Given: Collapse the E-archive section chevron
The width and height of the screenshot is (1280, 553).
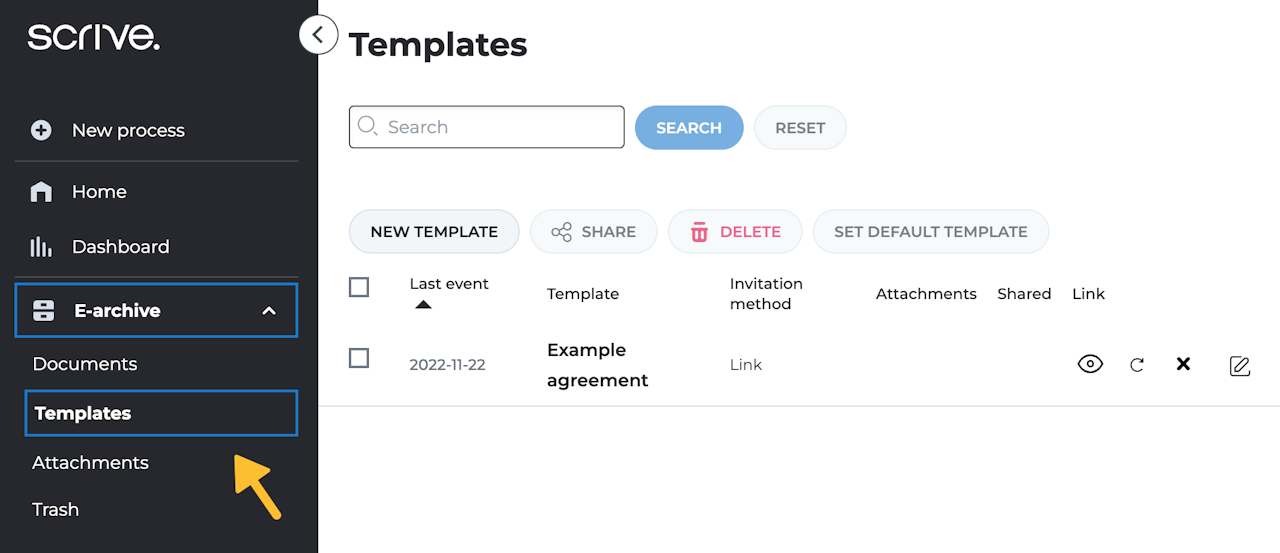Looking at the screenshot, I should (x=268, y=311).
